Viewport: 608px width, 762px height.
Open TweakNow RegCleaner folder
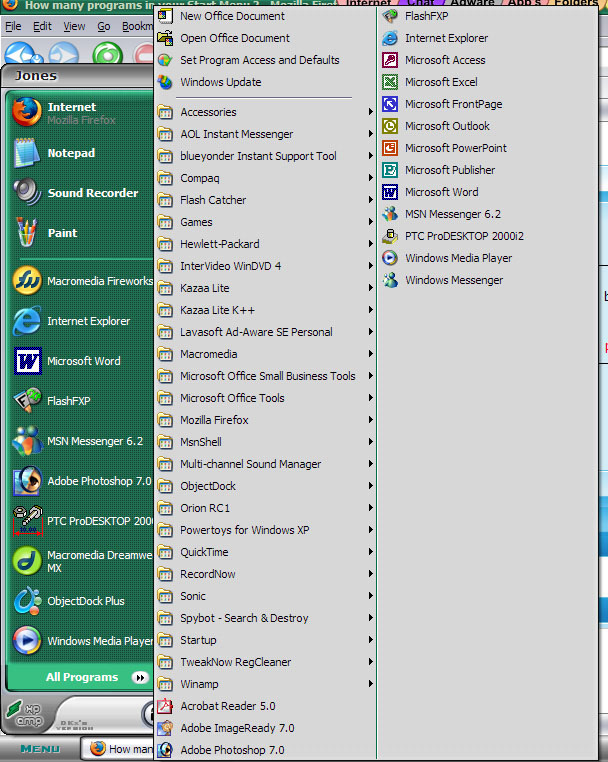click(265, 662)
